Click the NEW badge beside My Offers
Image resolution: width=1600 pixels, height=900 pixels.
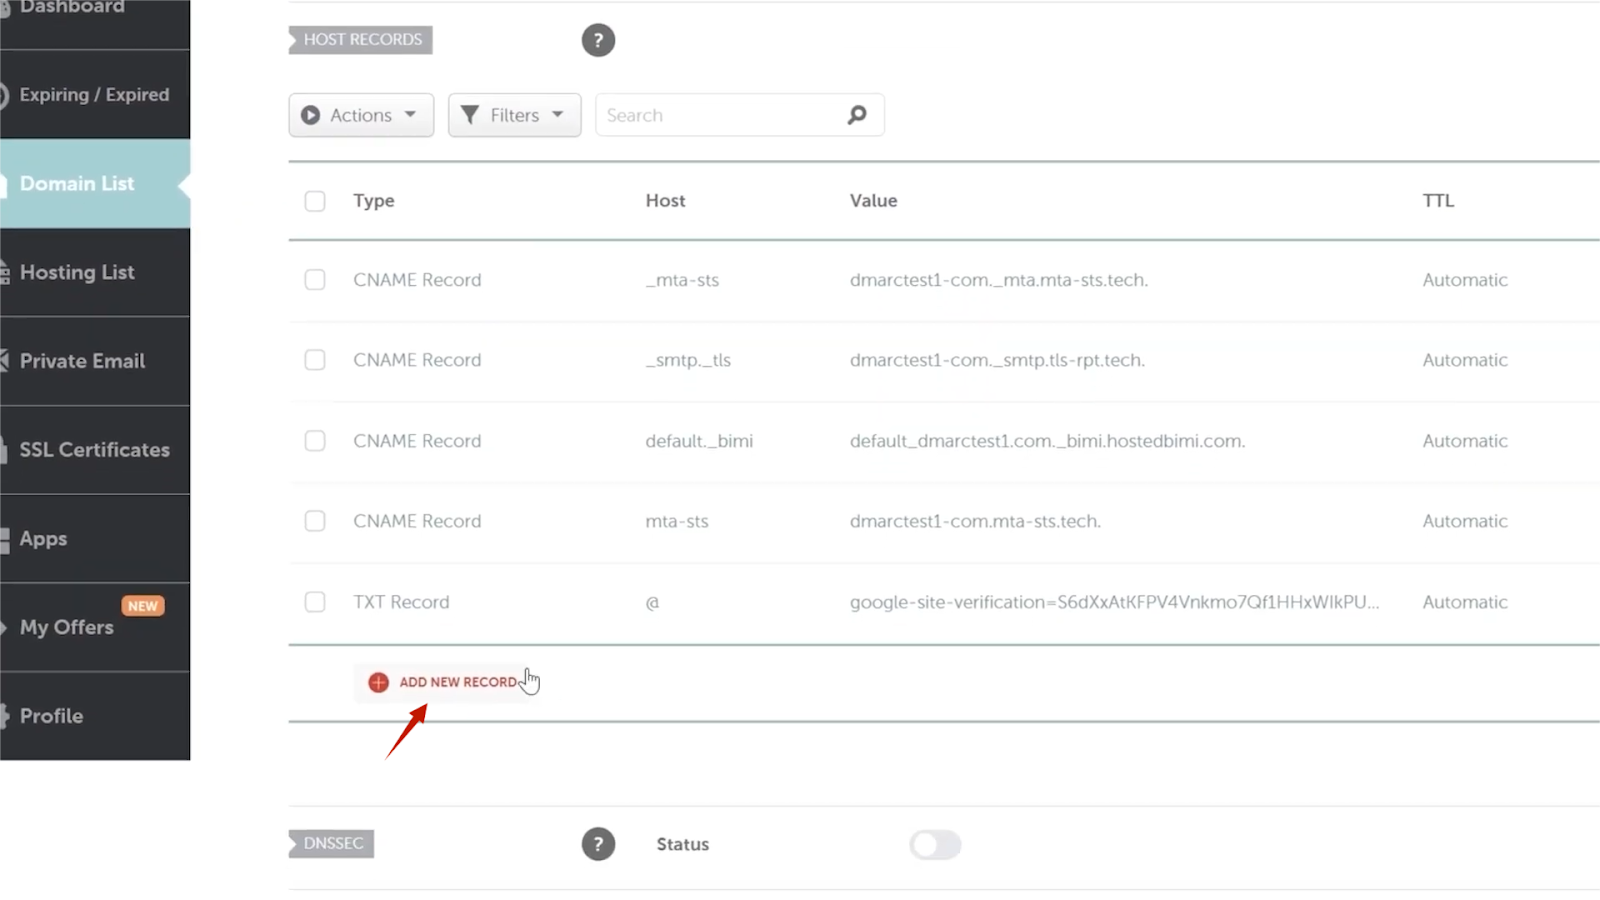(142, 606)
